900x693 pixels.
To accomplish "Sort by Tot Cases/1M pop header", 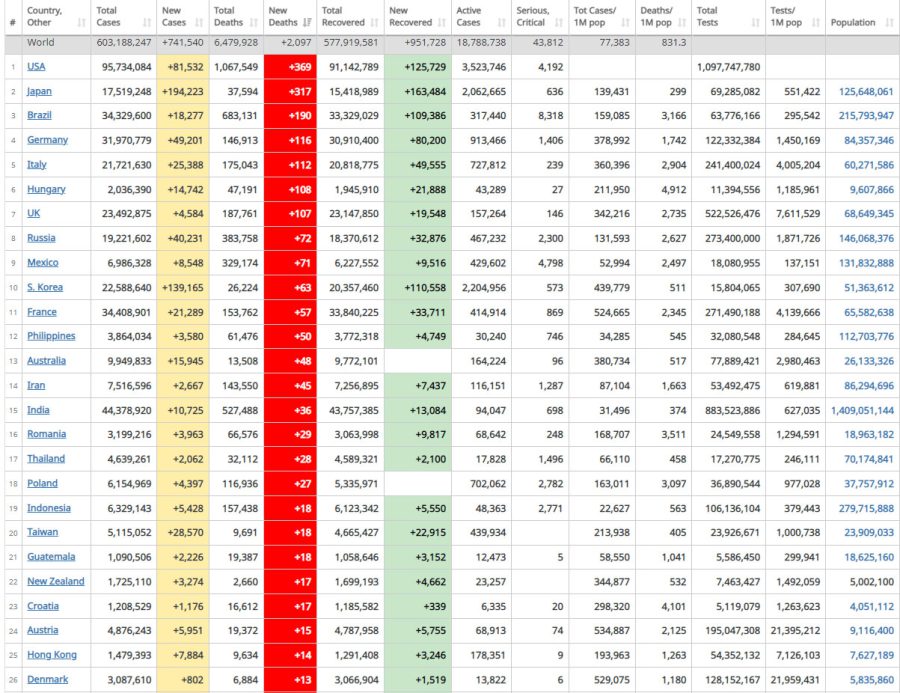I will tap(602, 17).
